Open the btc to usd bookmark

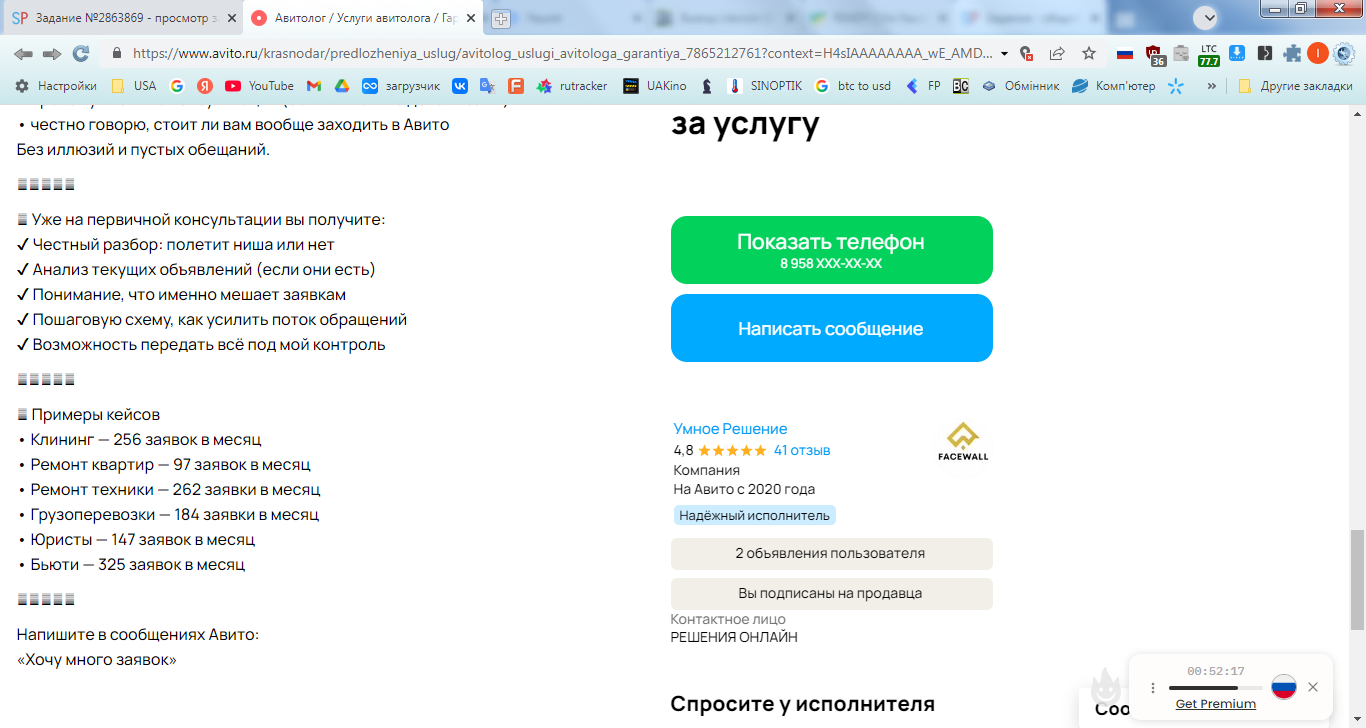[x=853, y=86]
